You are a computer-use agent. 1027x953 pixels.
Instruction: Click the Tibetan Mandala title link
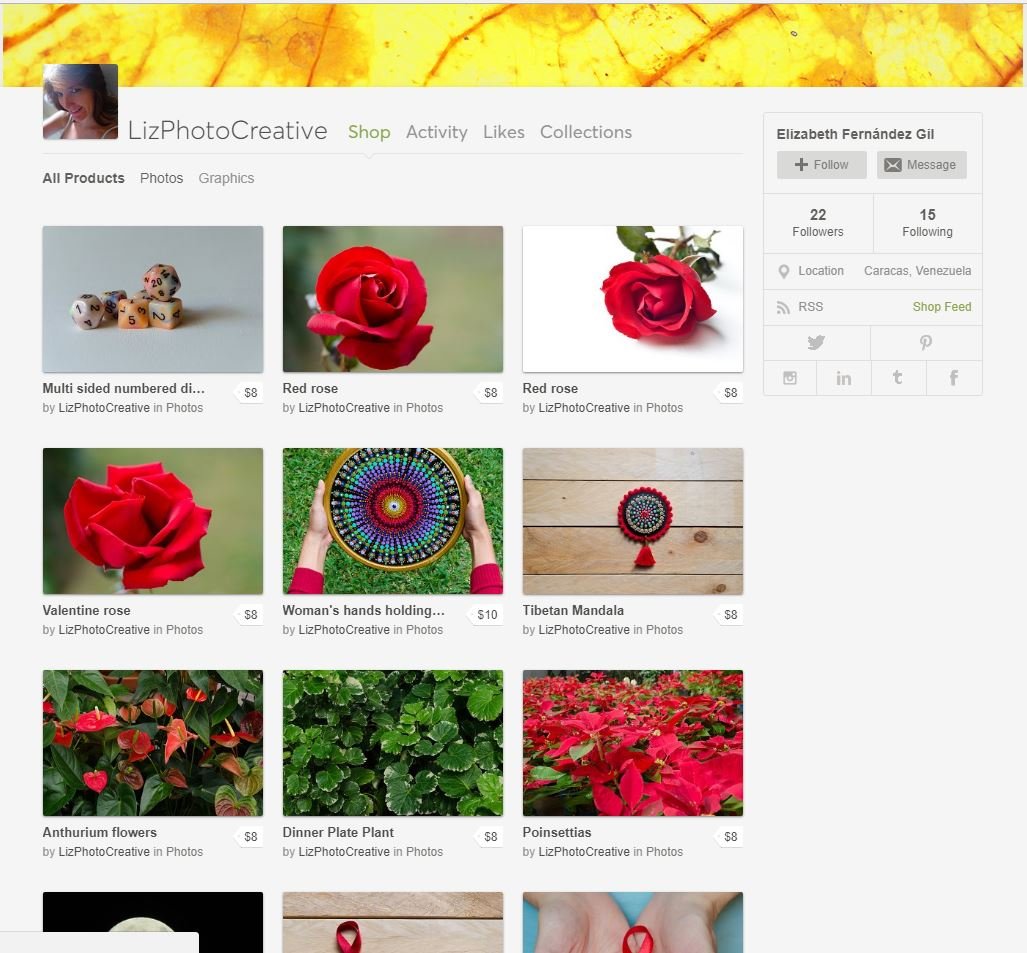tap(573, 610)
